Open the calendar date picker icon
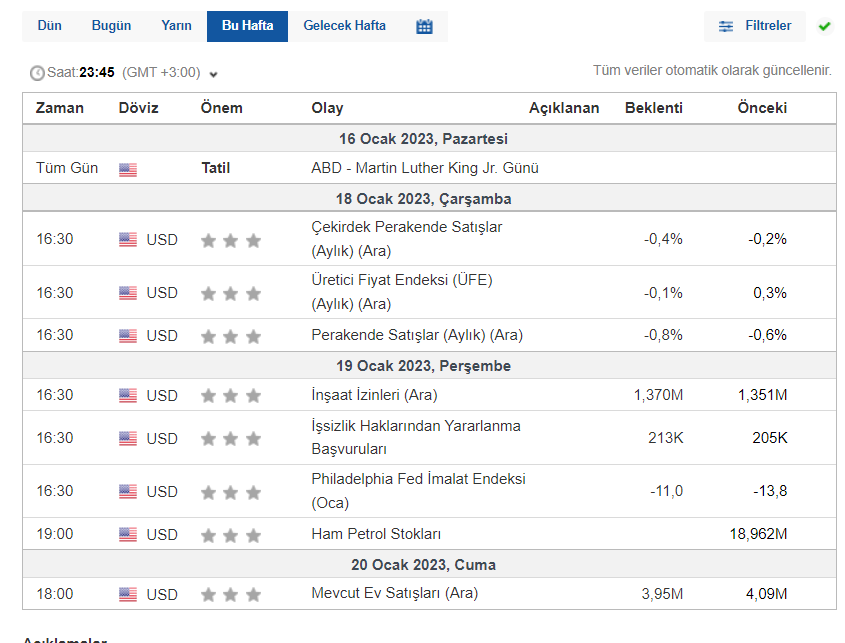 click(x=424, y=27)
